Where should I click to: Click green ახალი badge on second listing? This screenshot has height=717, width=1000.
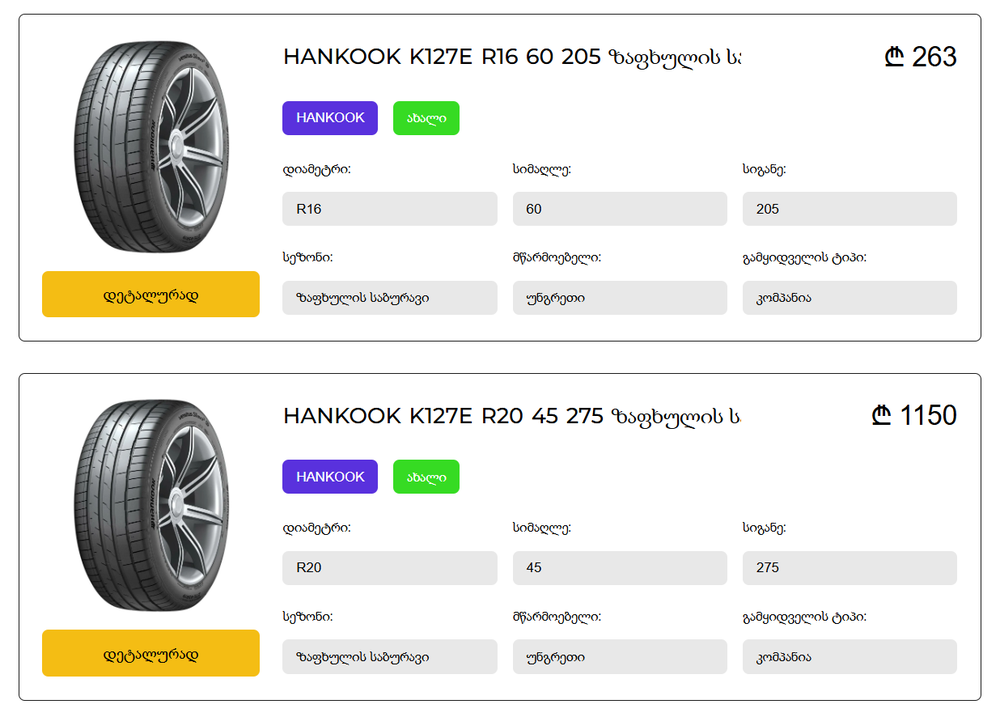point(426,477)
